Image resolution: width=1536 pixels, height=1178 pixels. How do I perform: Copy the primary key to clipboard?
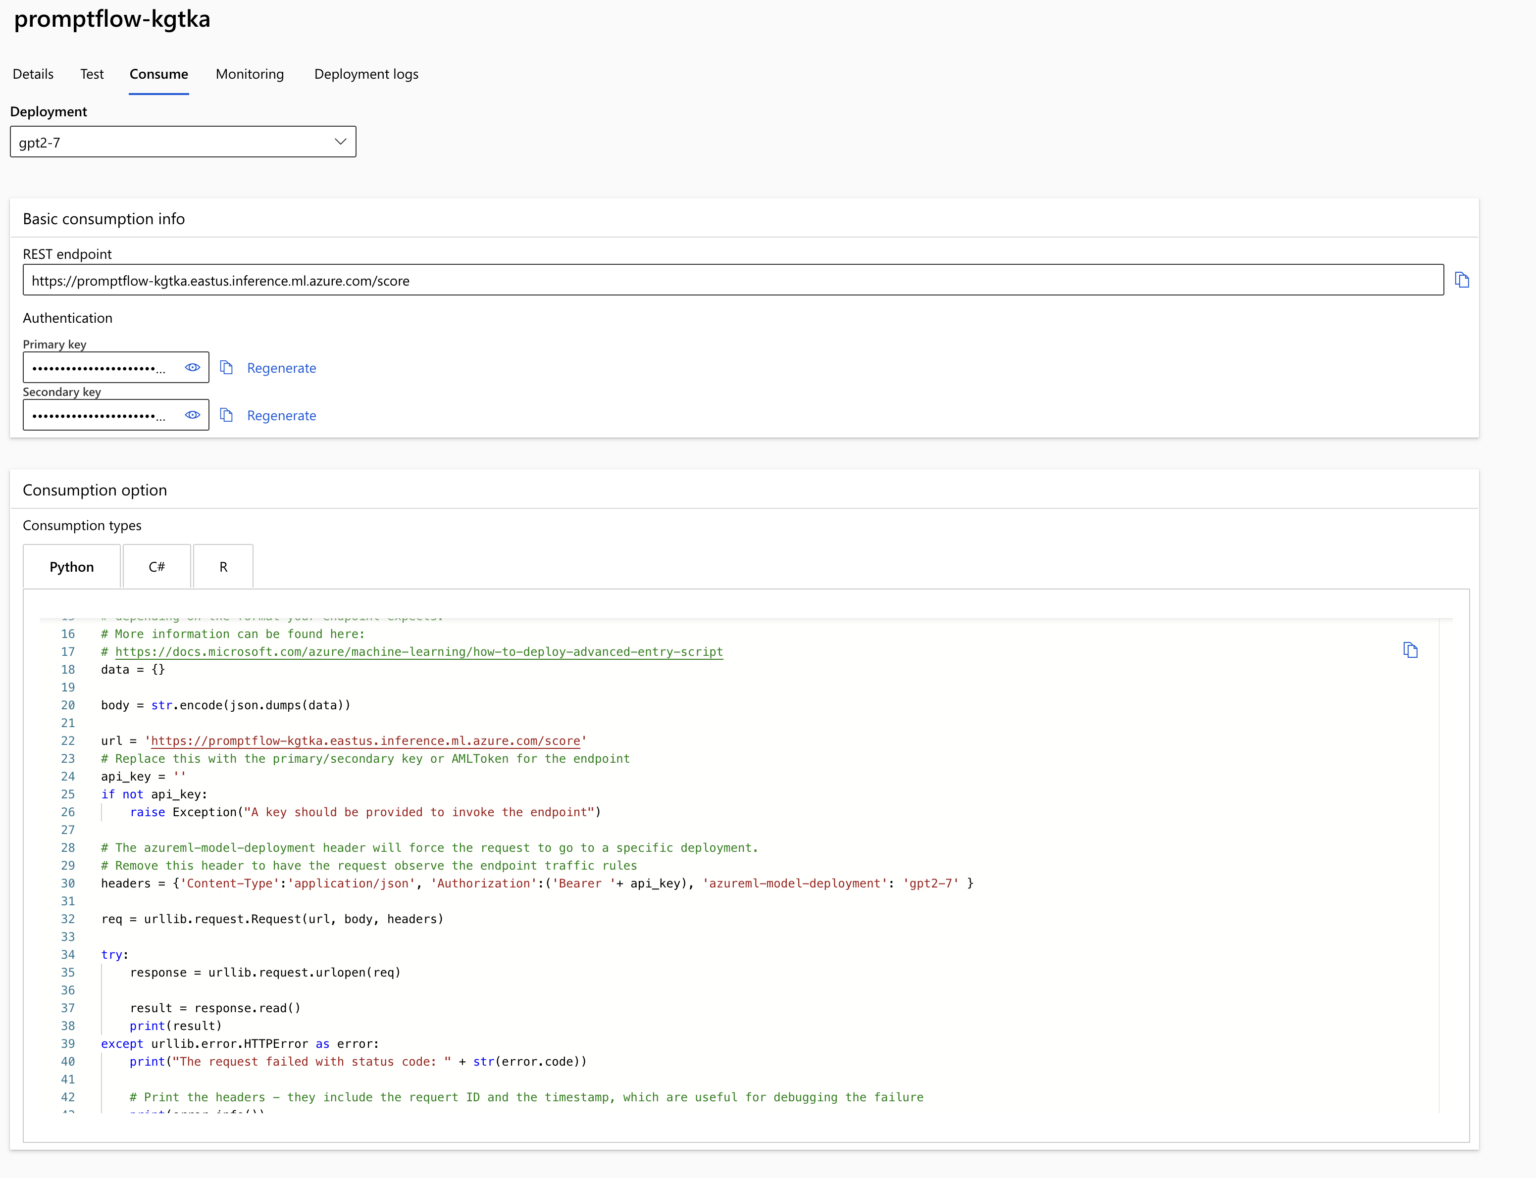[225, 367]
